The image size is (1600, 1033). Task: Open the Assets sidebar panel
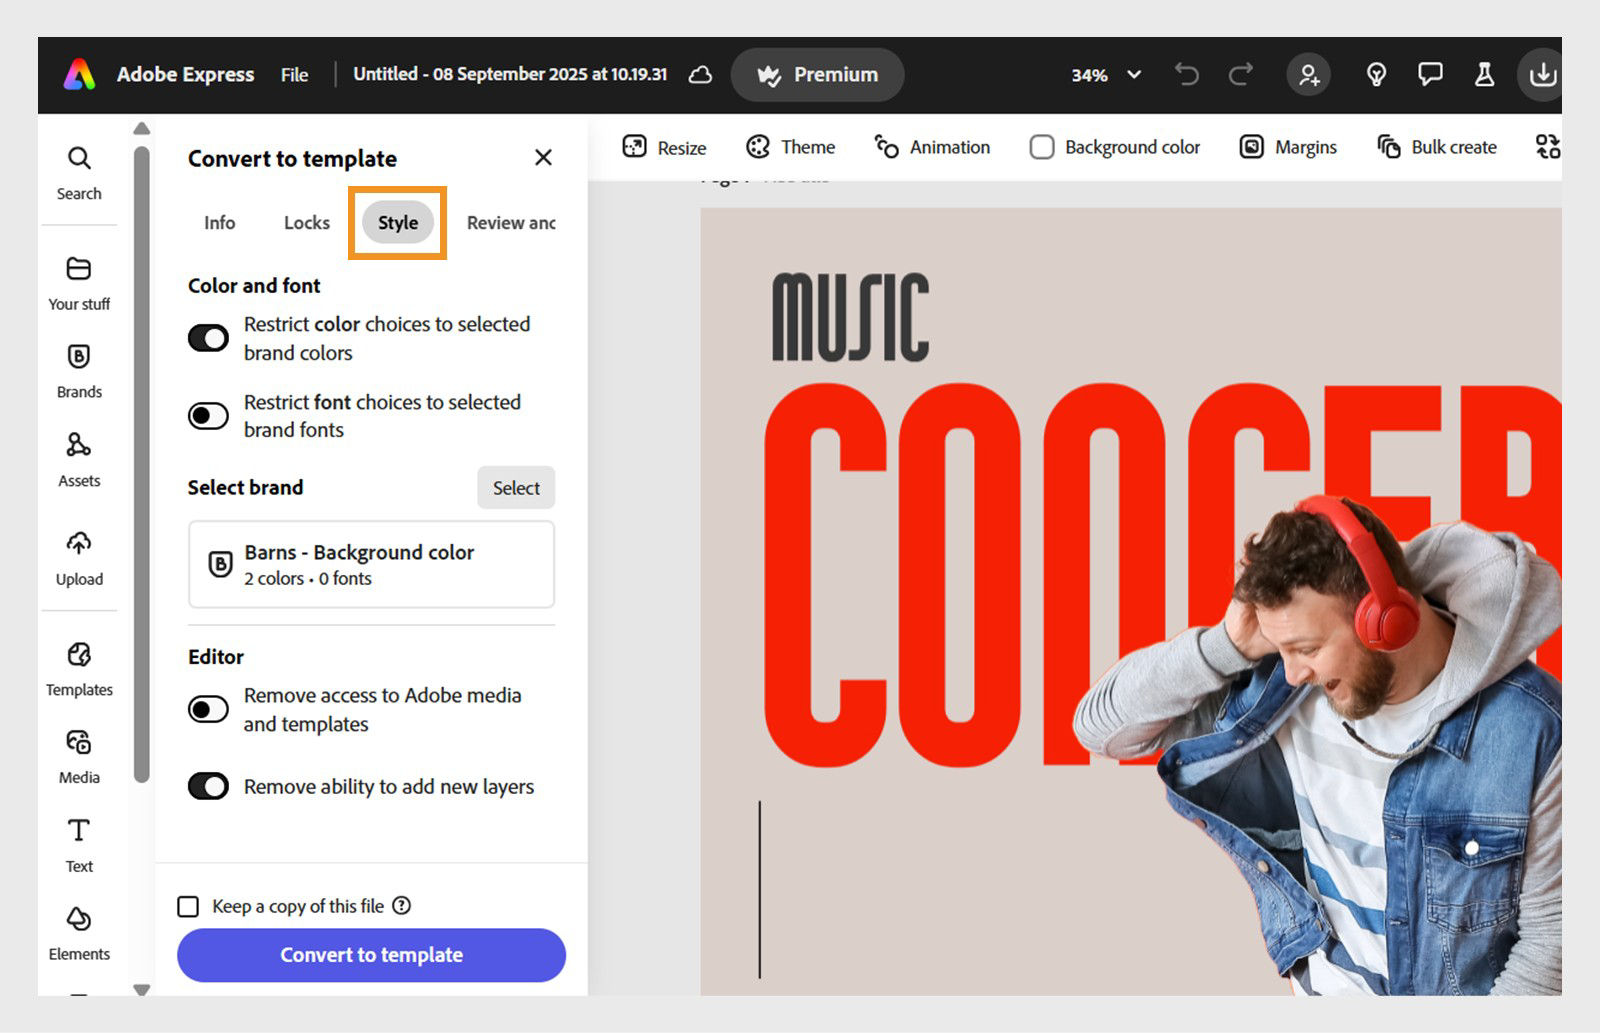(x=79, y=460)
